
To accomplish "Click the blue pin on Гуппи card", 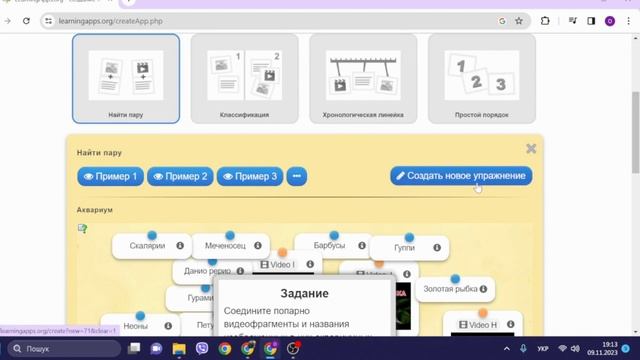I will click(409, 237).
